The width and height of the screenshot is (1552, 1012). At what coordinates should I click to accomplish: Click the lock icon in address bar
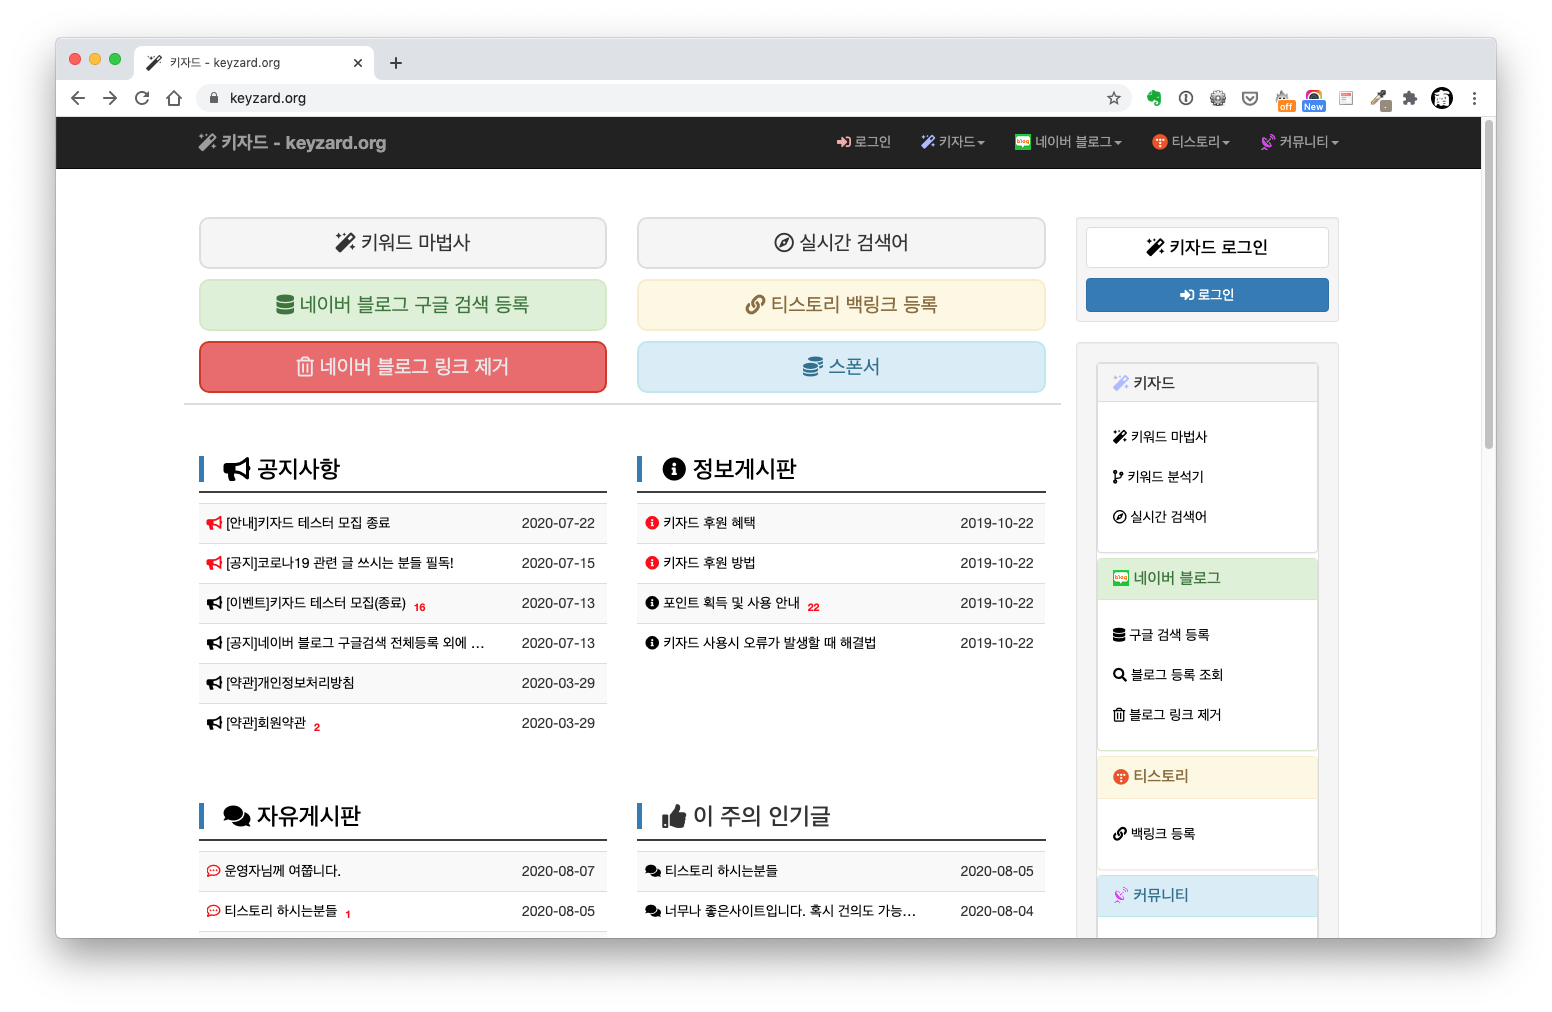coord(213,98)
